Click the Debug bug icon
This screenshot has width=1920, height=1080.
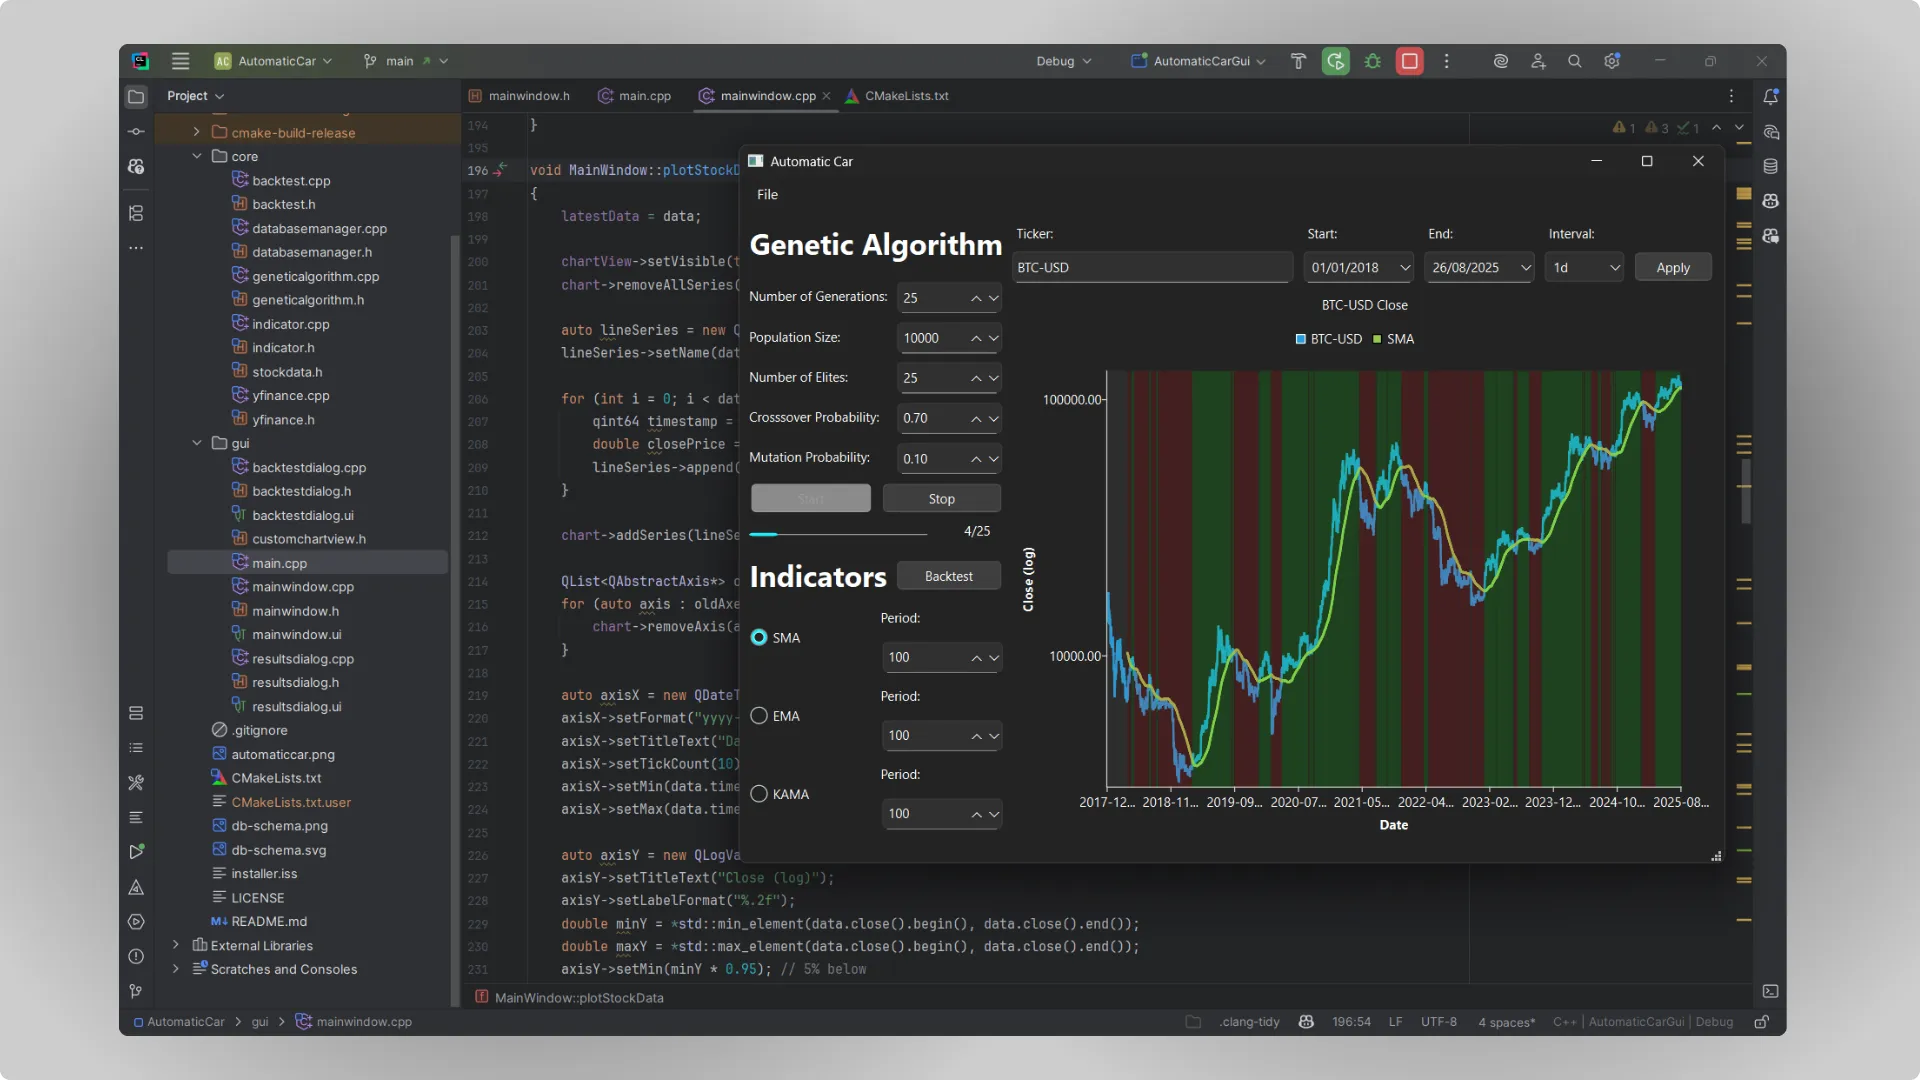pyautogui.click(x=1373, y=61)
